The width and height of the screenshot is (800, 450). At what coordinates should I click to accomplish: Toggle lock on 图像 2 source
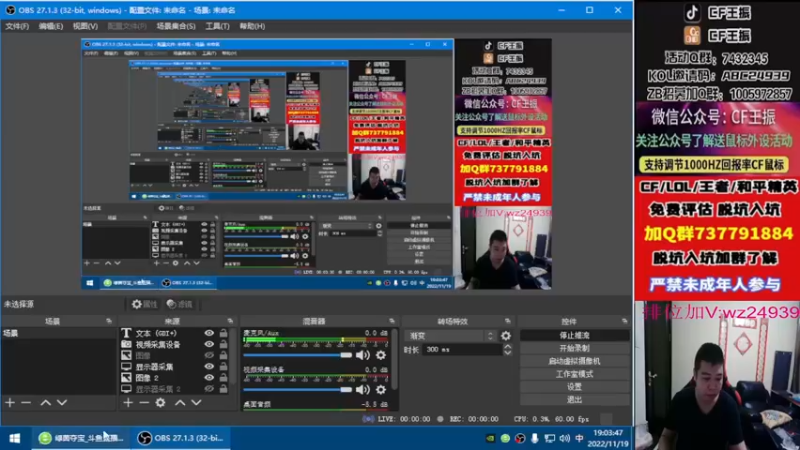223,378
